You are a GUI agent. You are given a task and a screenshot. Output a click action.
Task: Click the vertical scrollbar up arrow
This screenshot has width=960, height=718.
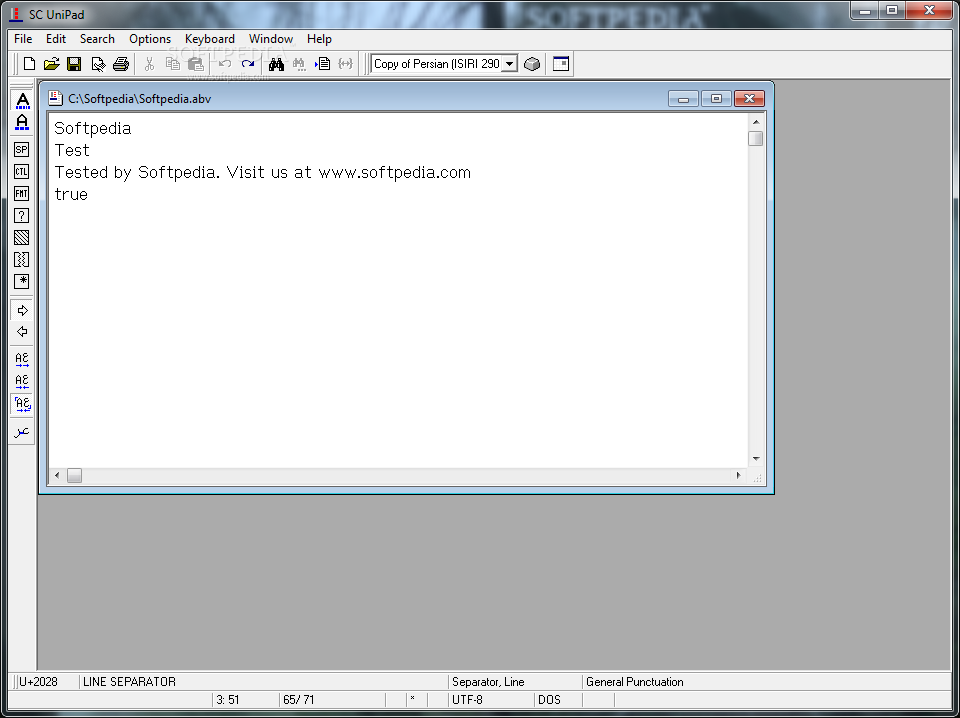point(756,122)
